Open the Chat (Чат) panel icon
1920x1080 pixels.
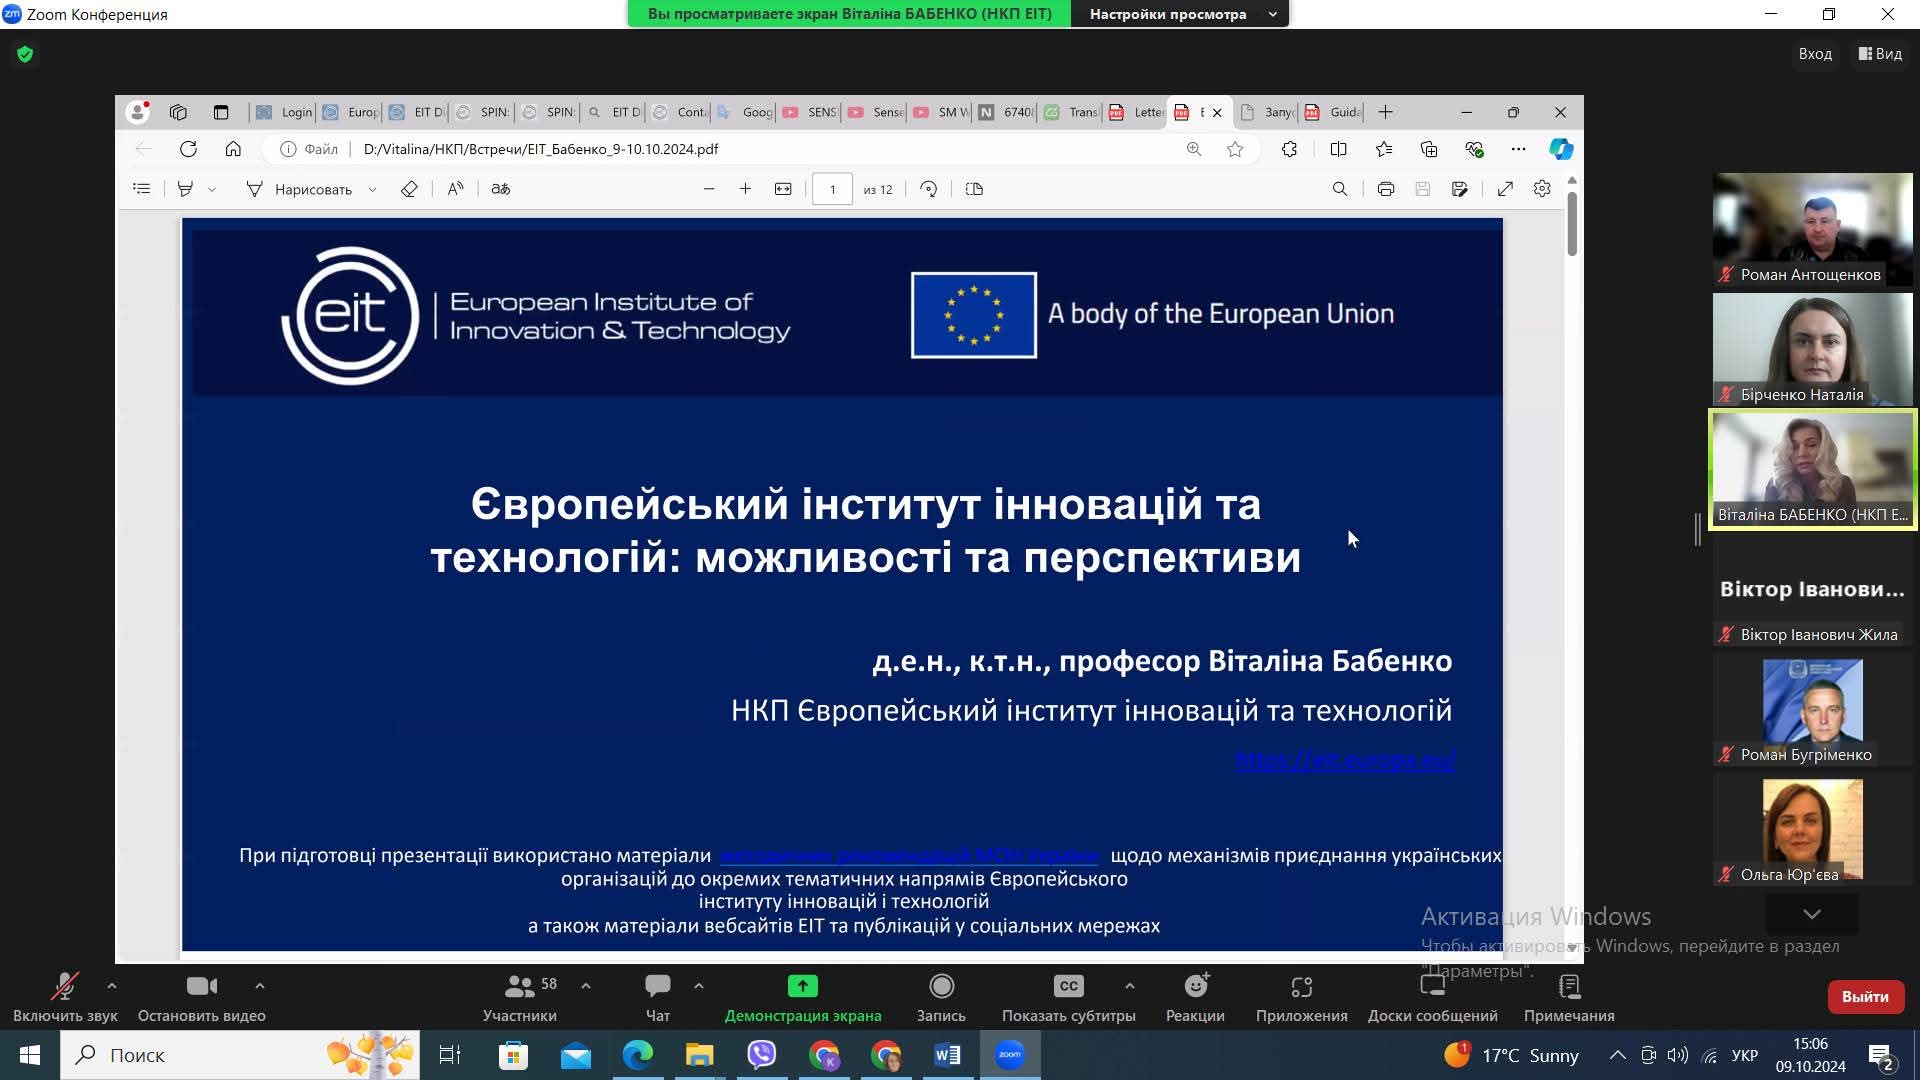coord(657,987)
